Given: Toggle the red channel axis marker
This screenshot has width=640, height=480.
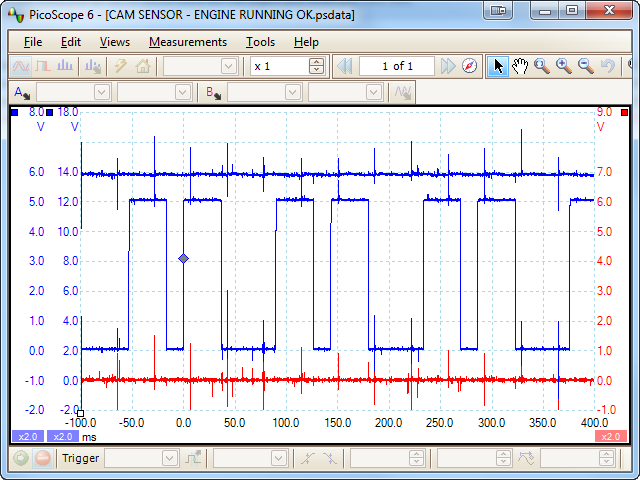Looking at the screenshot, I should click(x=625, y=112).
